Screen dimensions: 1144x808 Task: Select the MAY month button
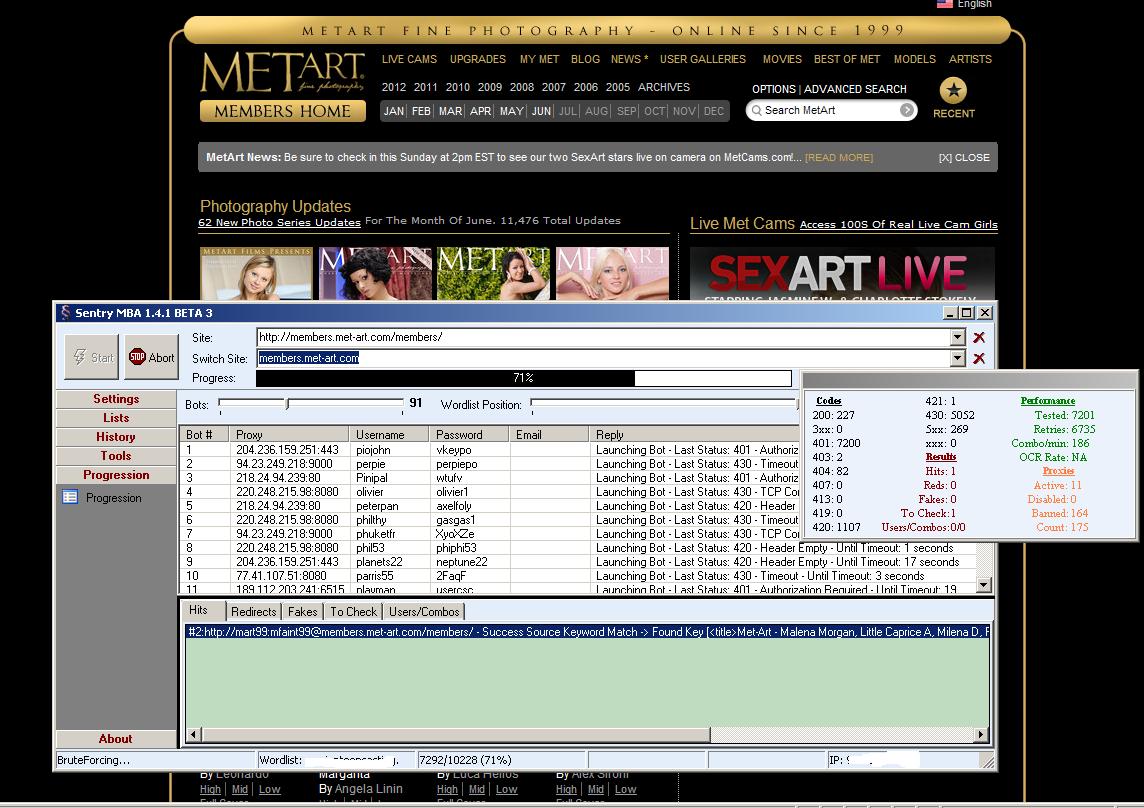point(511,111)
